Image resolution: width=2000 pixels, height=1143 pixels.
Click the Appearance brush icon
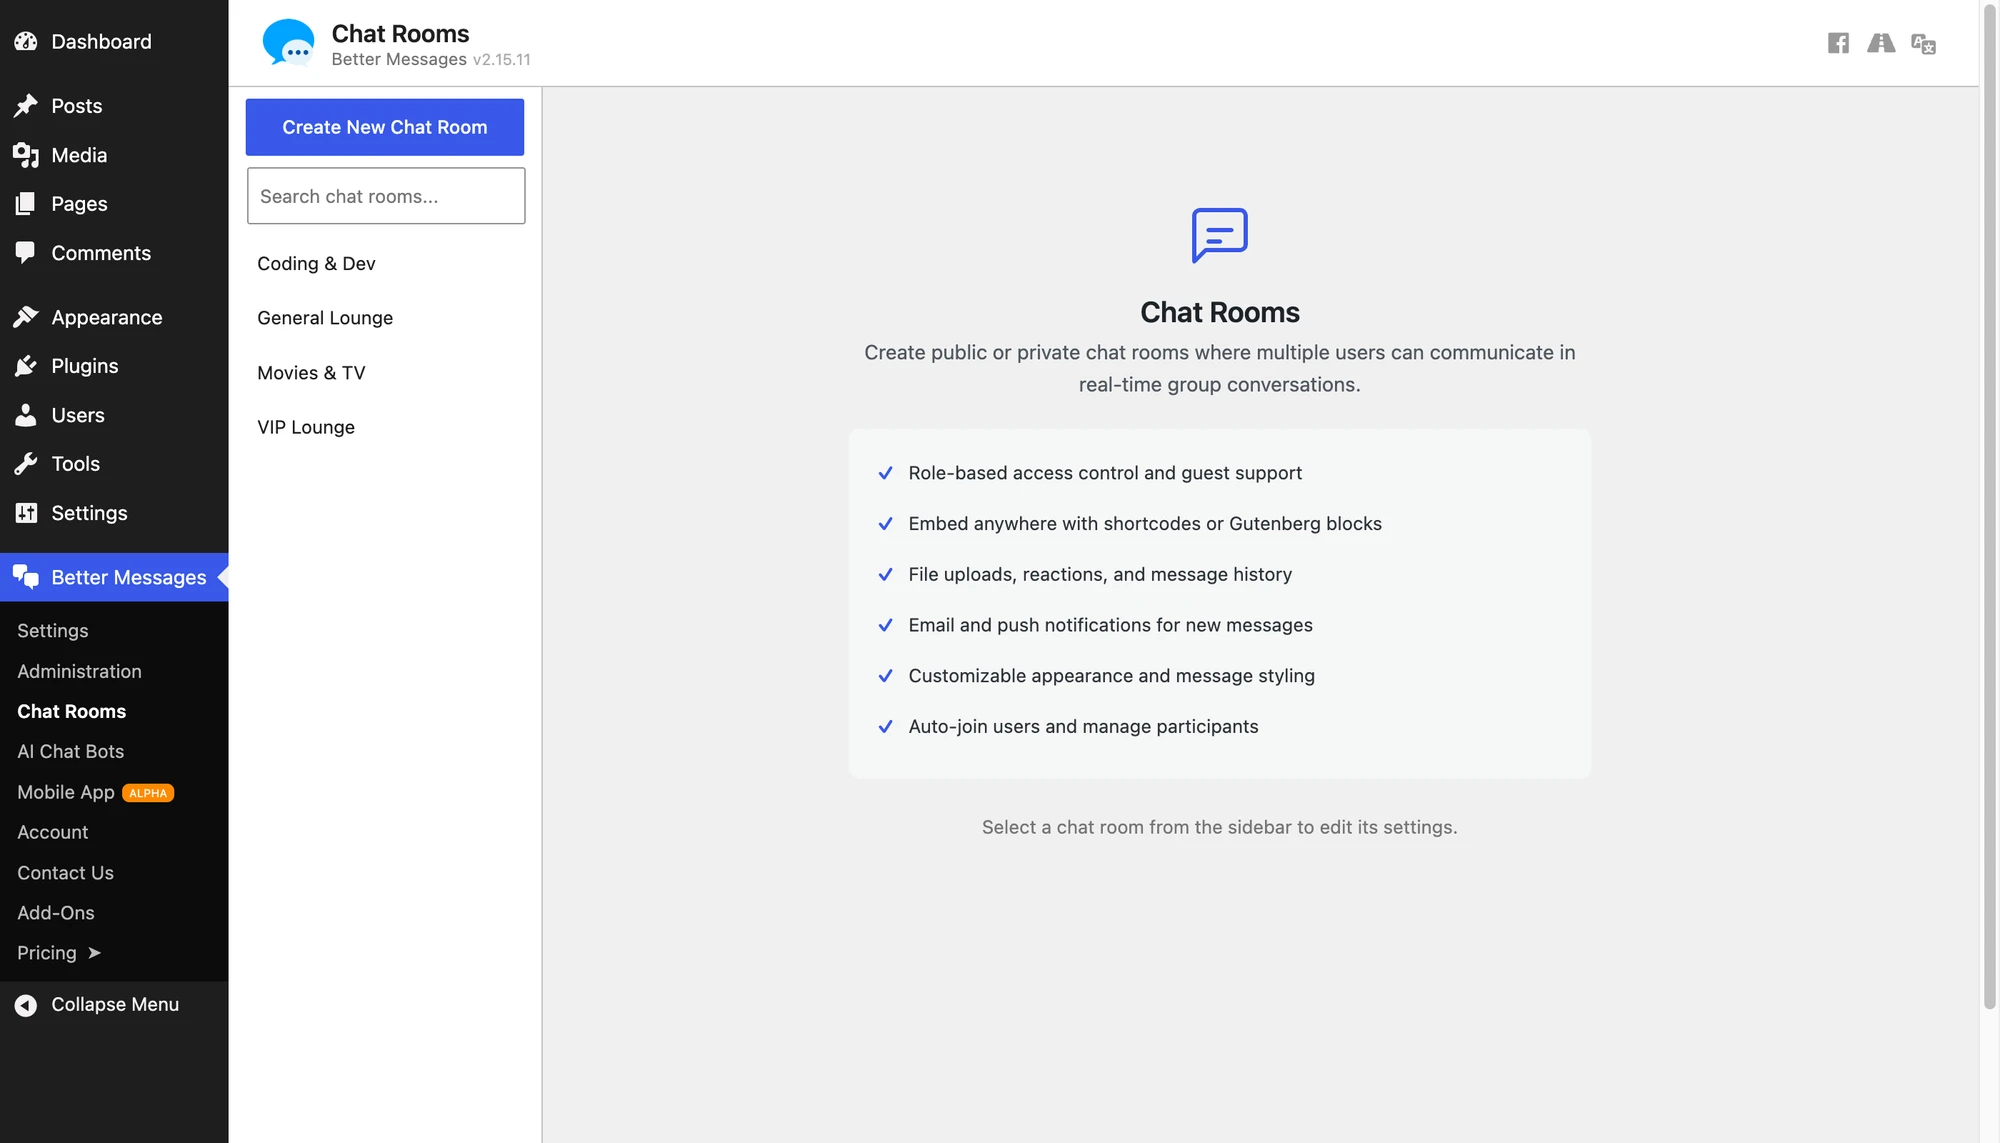(x=26, y=317)
